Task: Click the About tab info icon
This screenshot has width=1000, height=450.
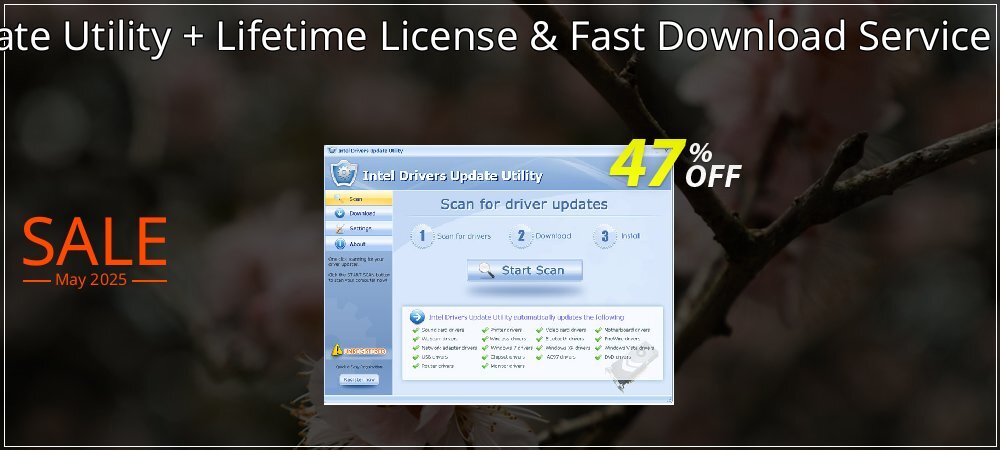Action: click(339, 243)
